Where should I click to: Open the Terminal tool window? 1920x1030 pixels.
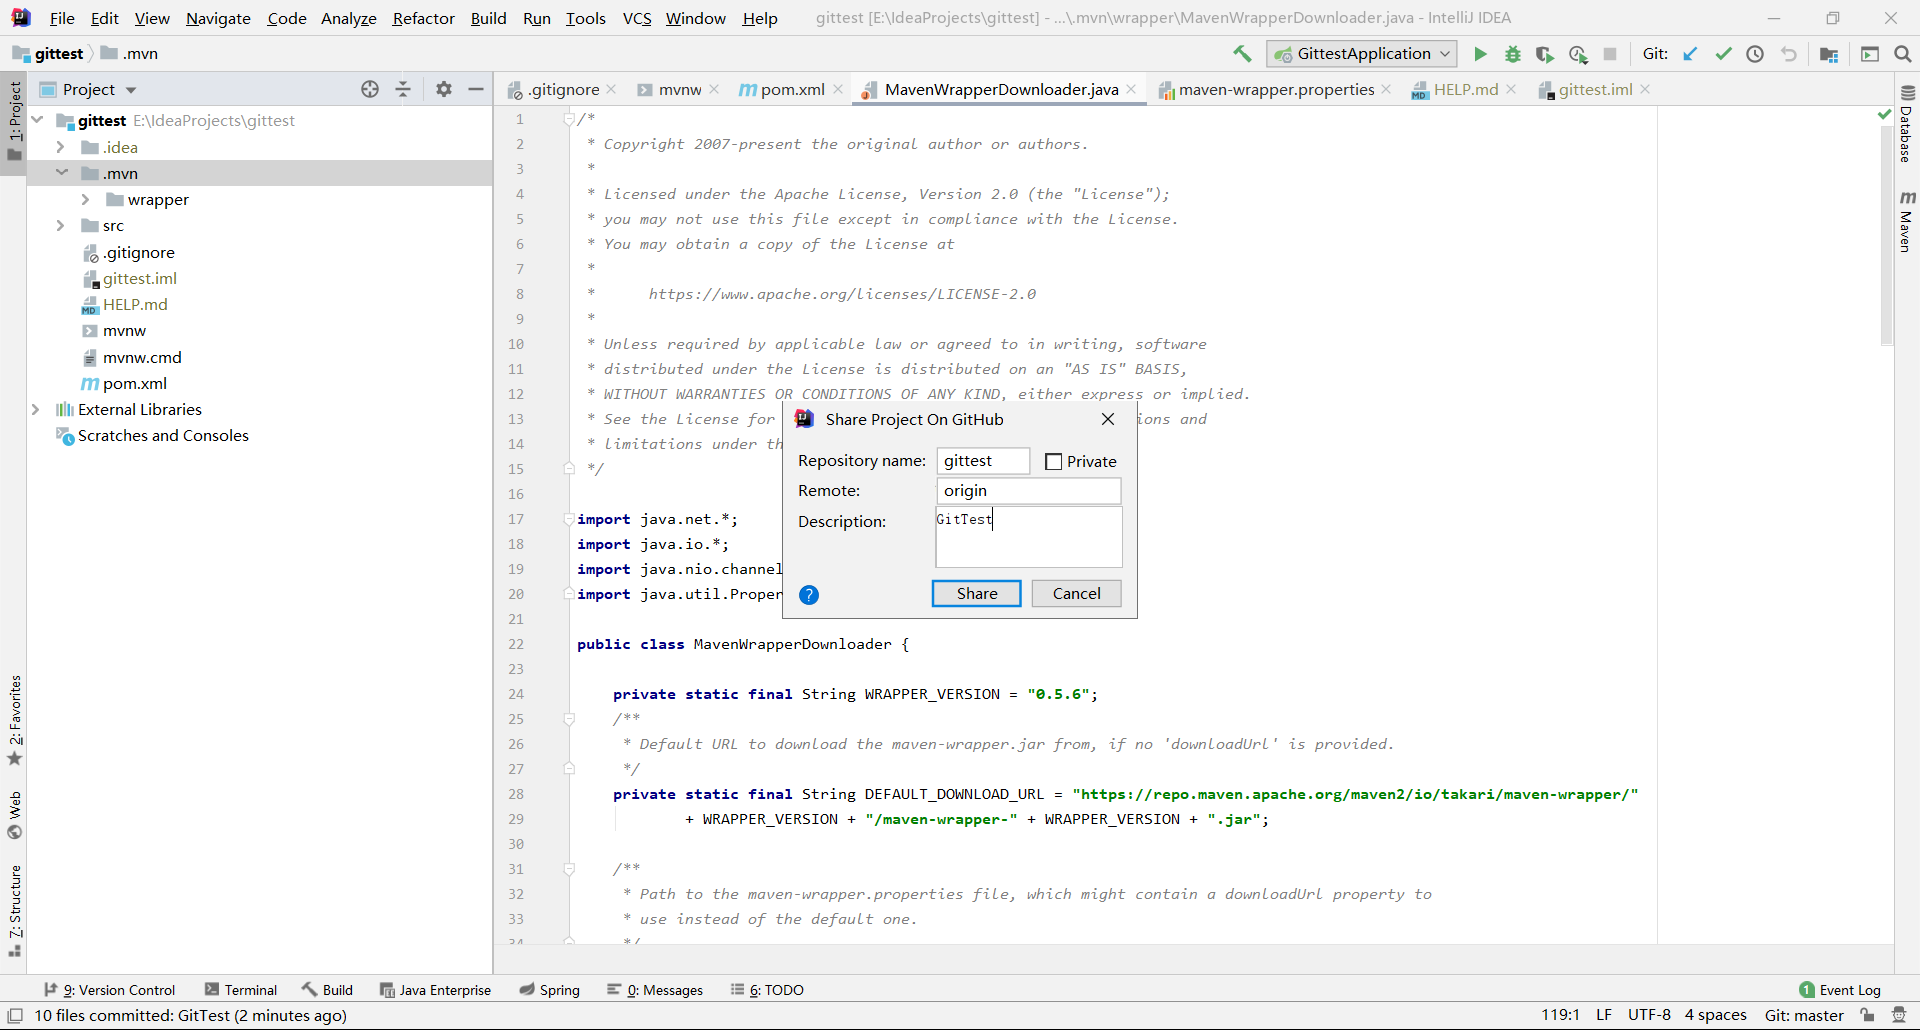[241, 990]
